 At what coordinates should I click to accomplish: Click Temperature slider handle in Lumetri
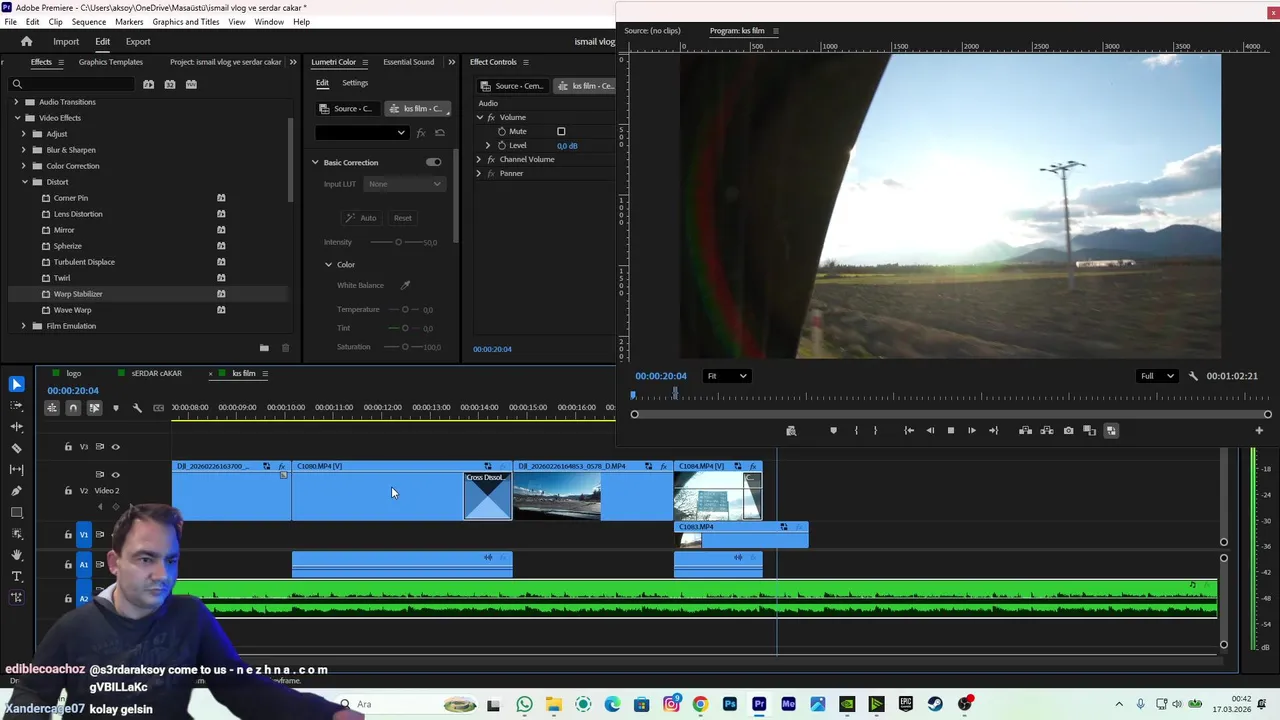click(x=405, y=309)
